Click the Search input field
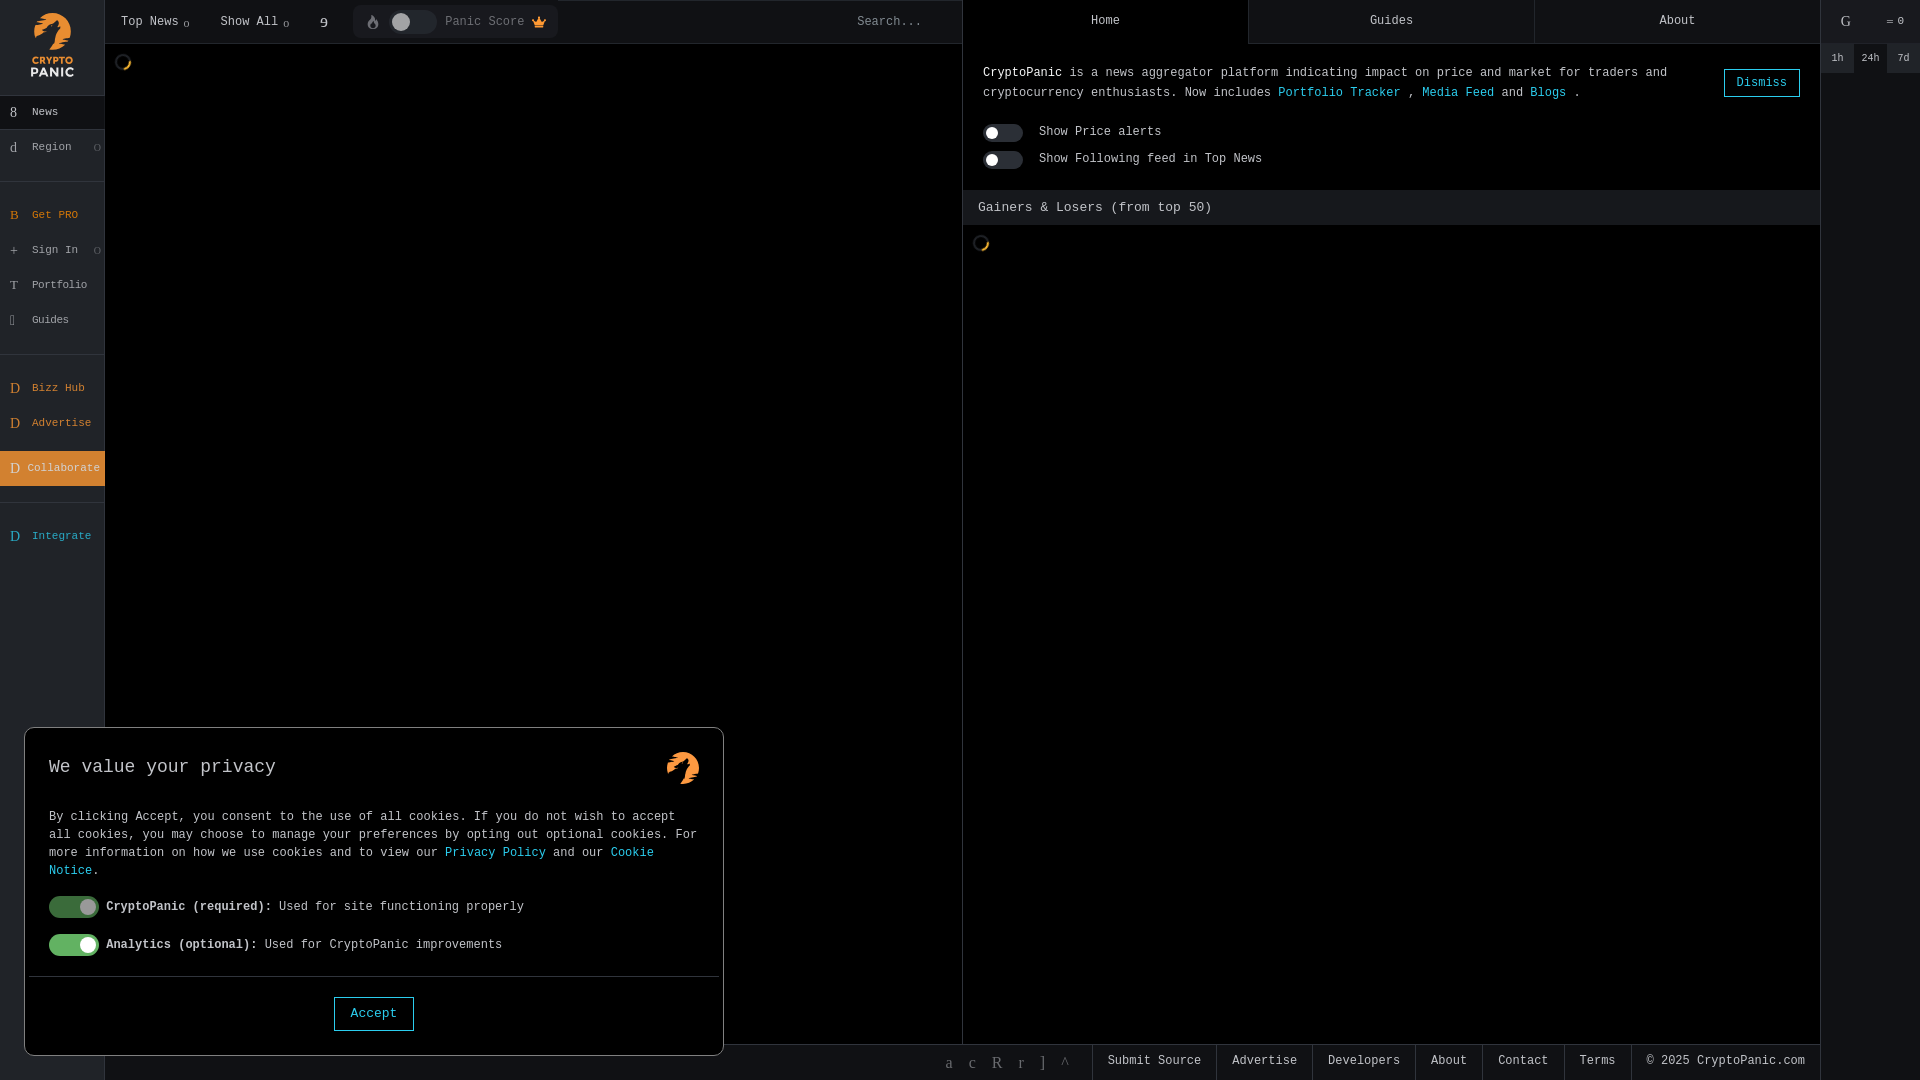This screenshot has height=1080, width=1920. (x=900, y=22)
